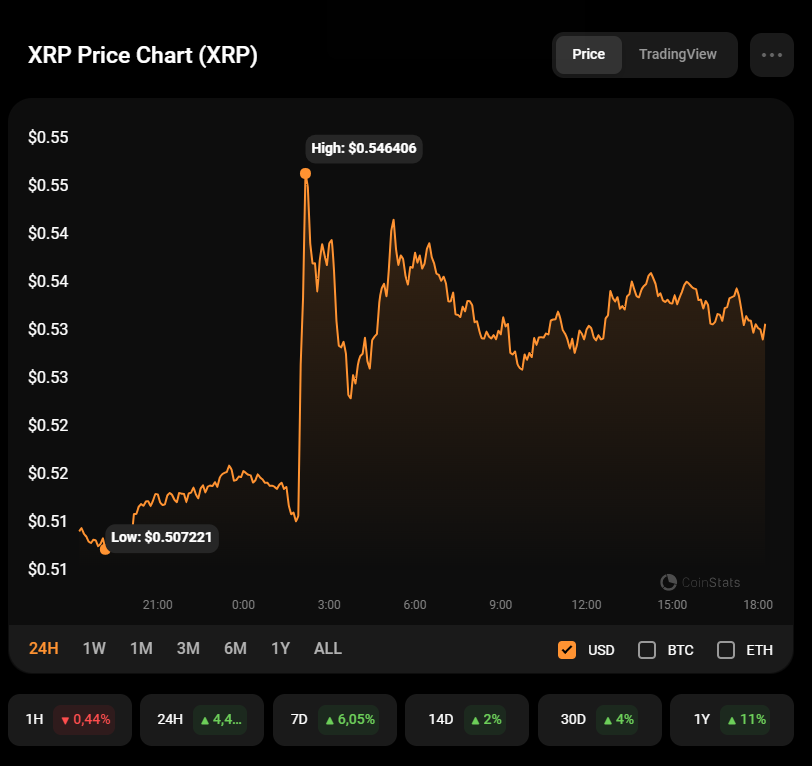Open the three-dot more options menu
This screenshot has width=812, height=766.
(x=772, y=55)
